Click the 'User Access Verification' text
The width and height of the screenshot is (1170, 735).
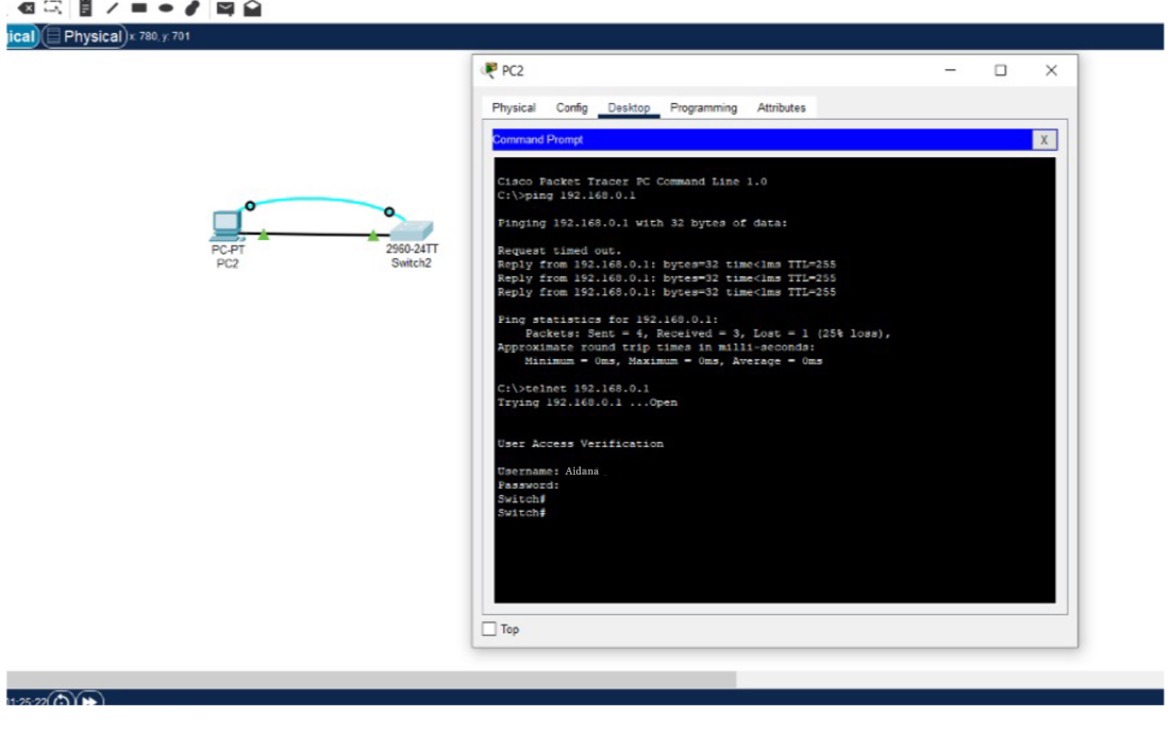[580, 443]
